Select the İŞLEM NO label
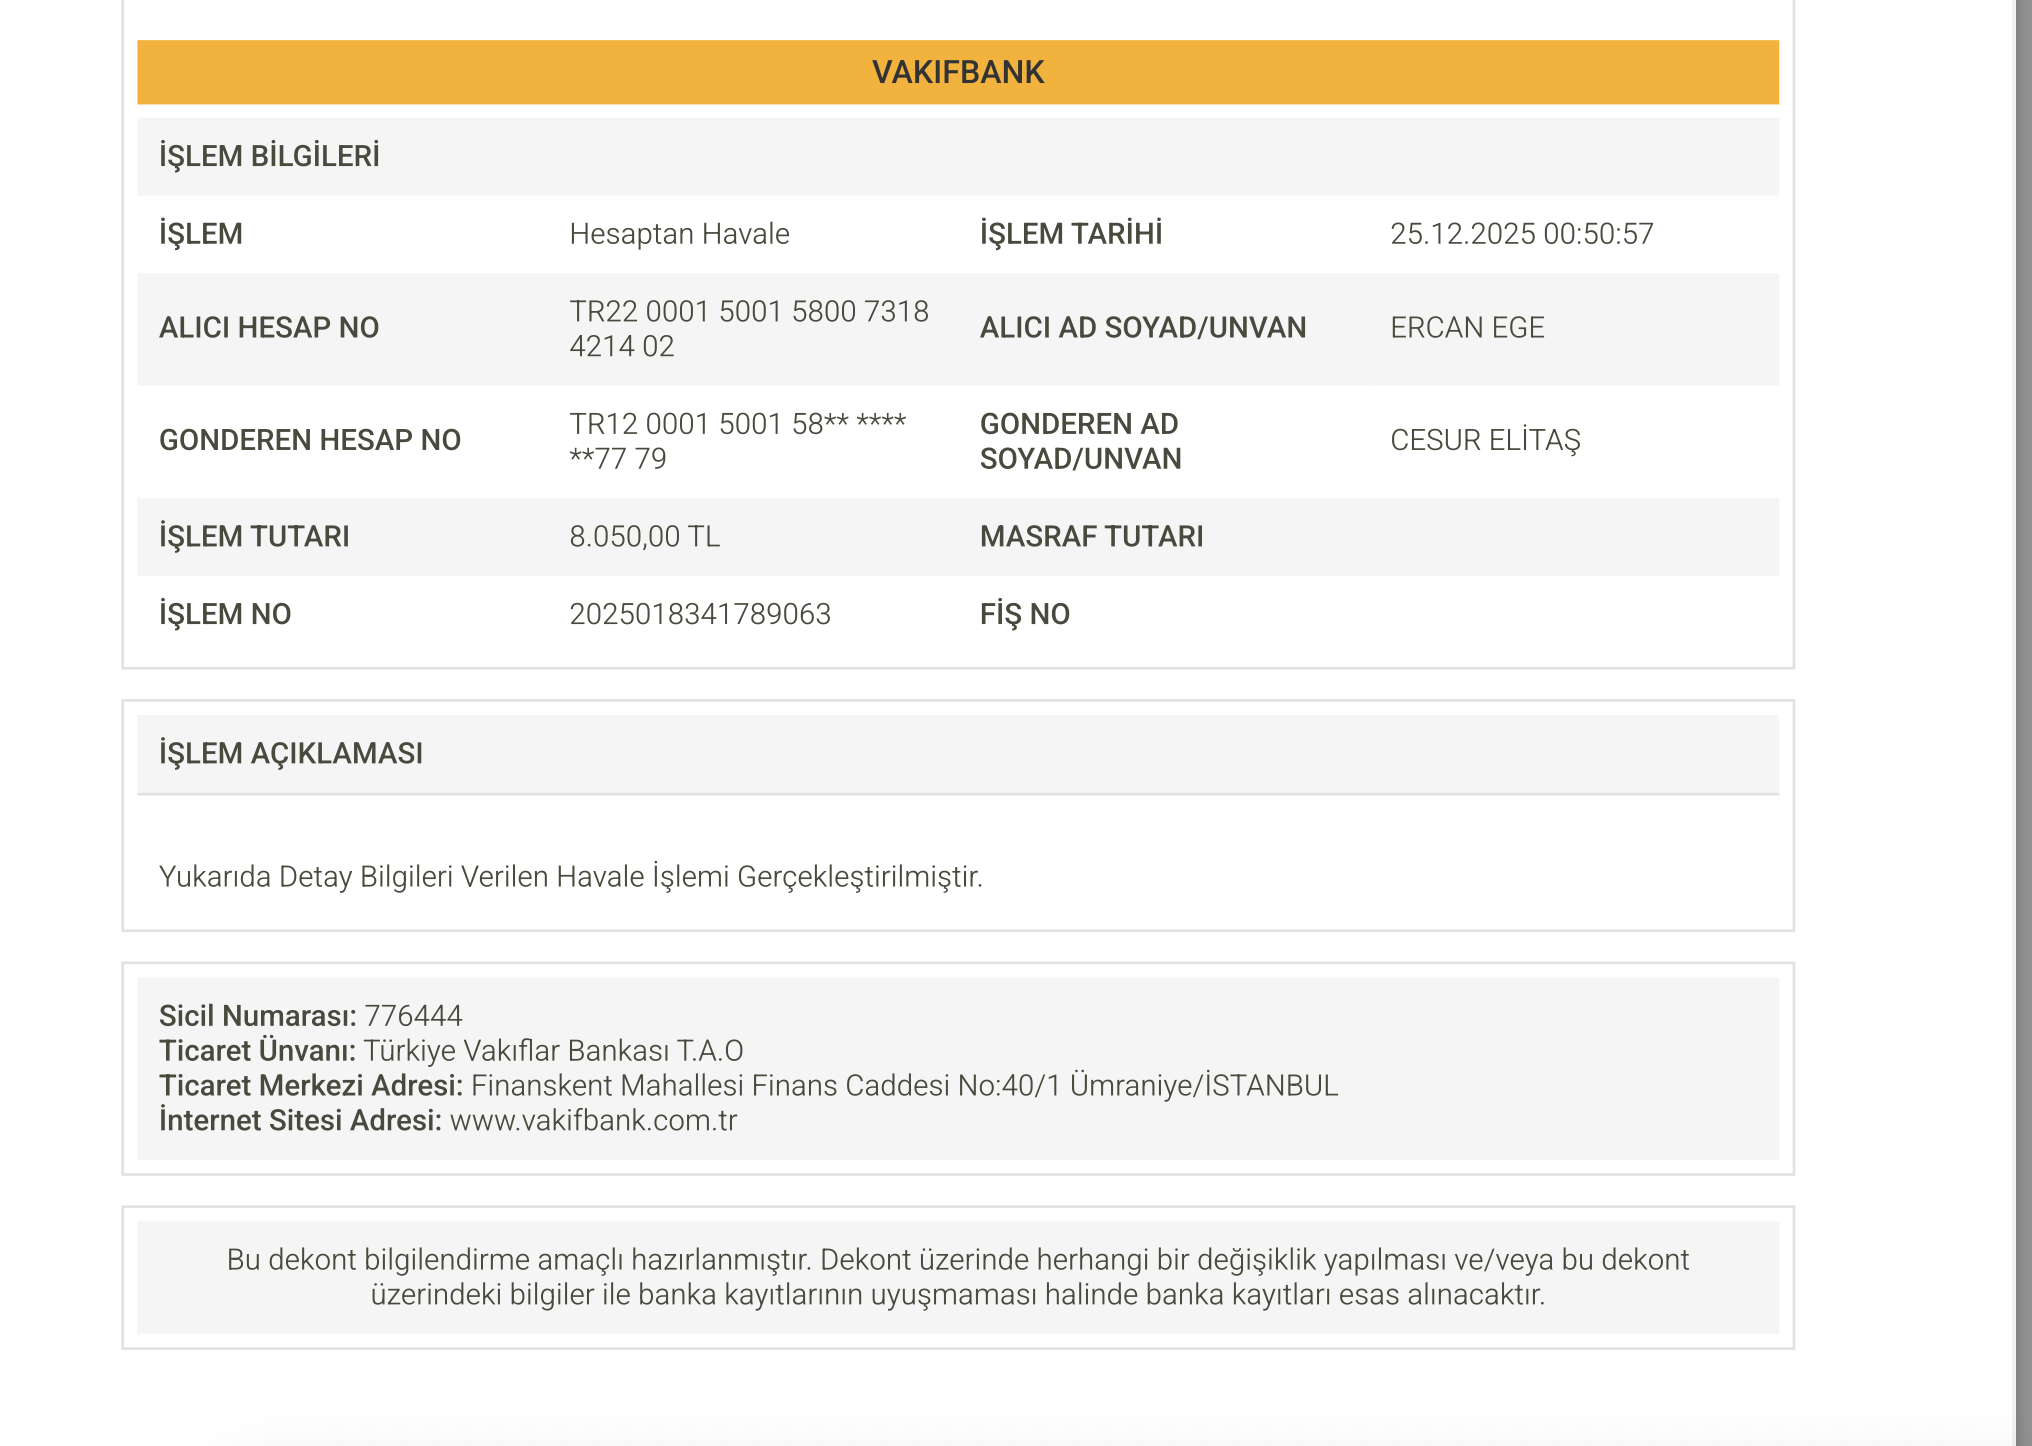 [x=225, y=614]
